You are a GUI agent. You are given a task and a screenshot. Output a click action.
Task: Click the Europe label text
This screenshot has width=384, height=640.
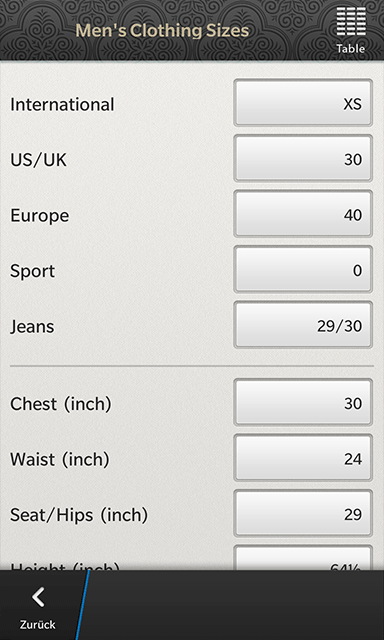click(x=40, y=216)
